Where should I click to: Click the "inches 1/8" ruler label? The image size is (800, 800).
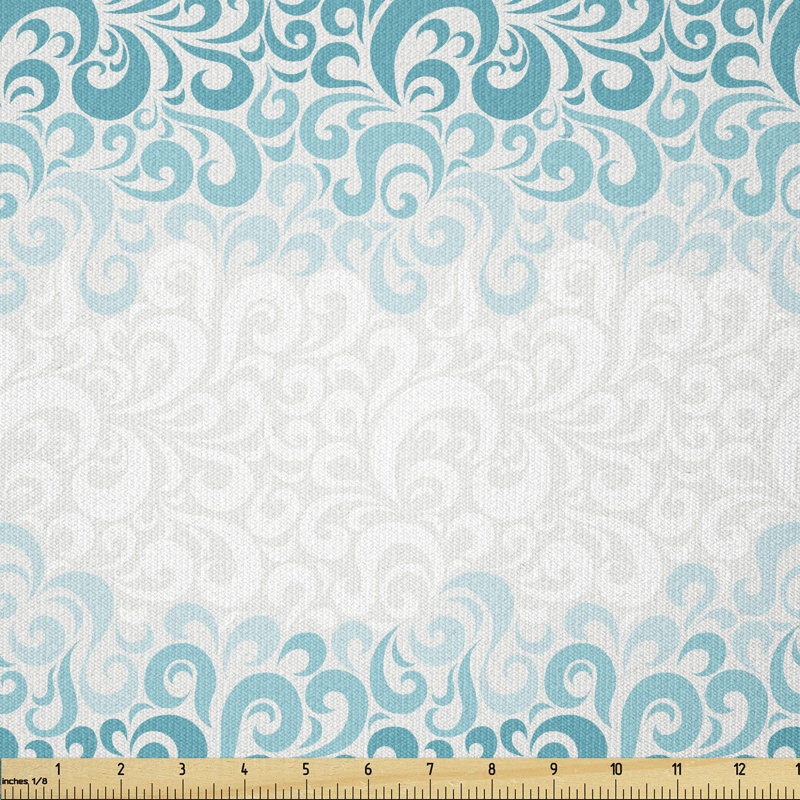click(x=24, y=781)
